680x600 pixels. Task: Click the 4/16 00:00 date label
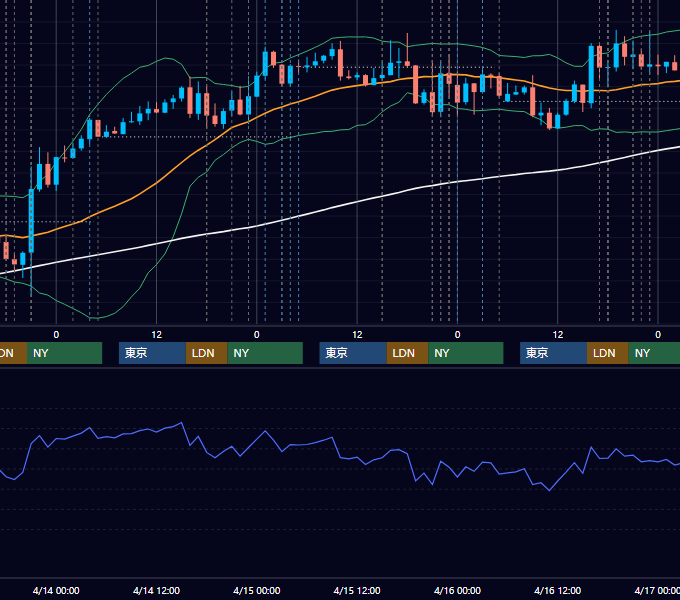[x=457, y=590]
